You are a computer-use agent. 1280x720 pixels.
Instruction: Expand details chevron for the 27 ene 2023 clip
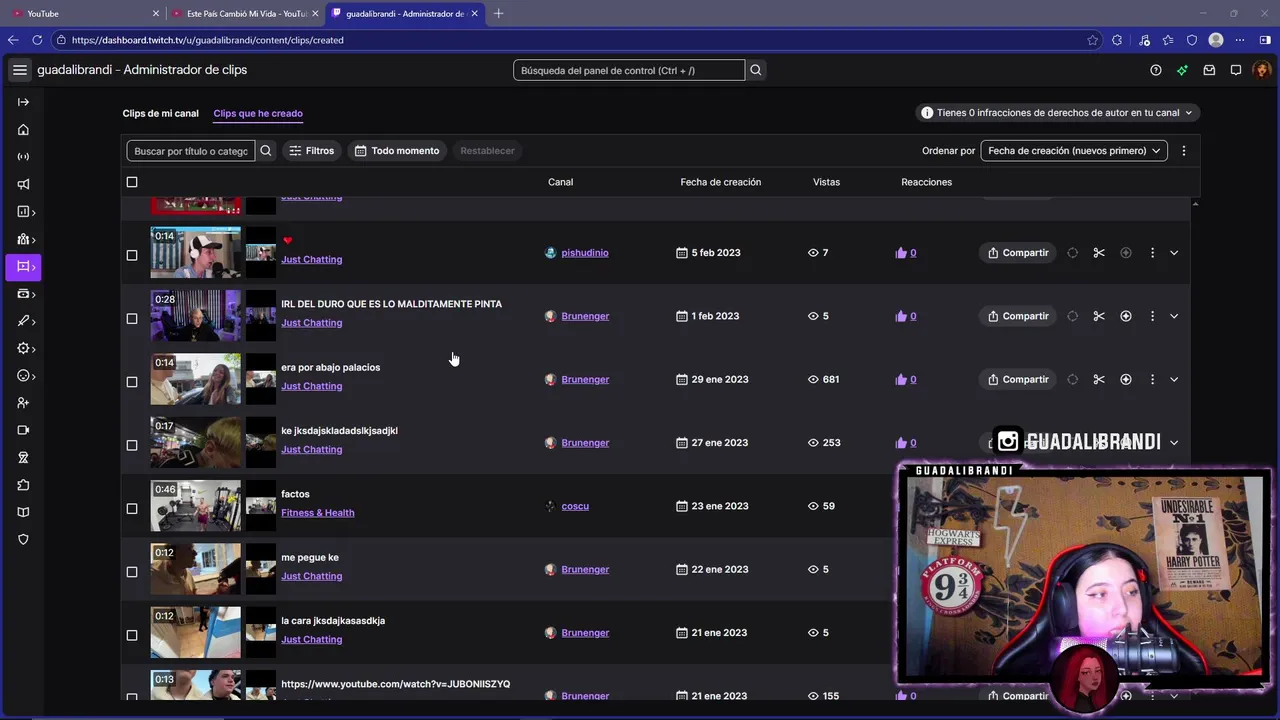coord(1174,443)
